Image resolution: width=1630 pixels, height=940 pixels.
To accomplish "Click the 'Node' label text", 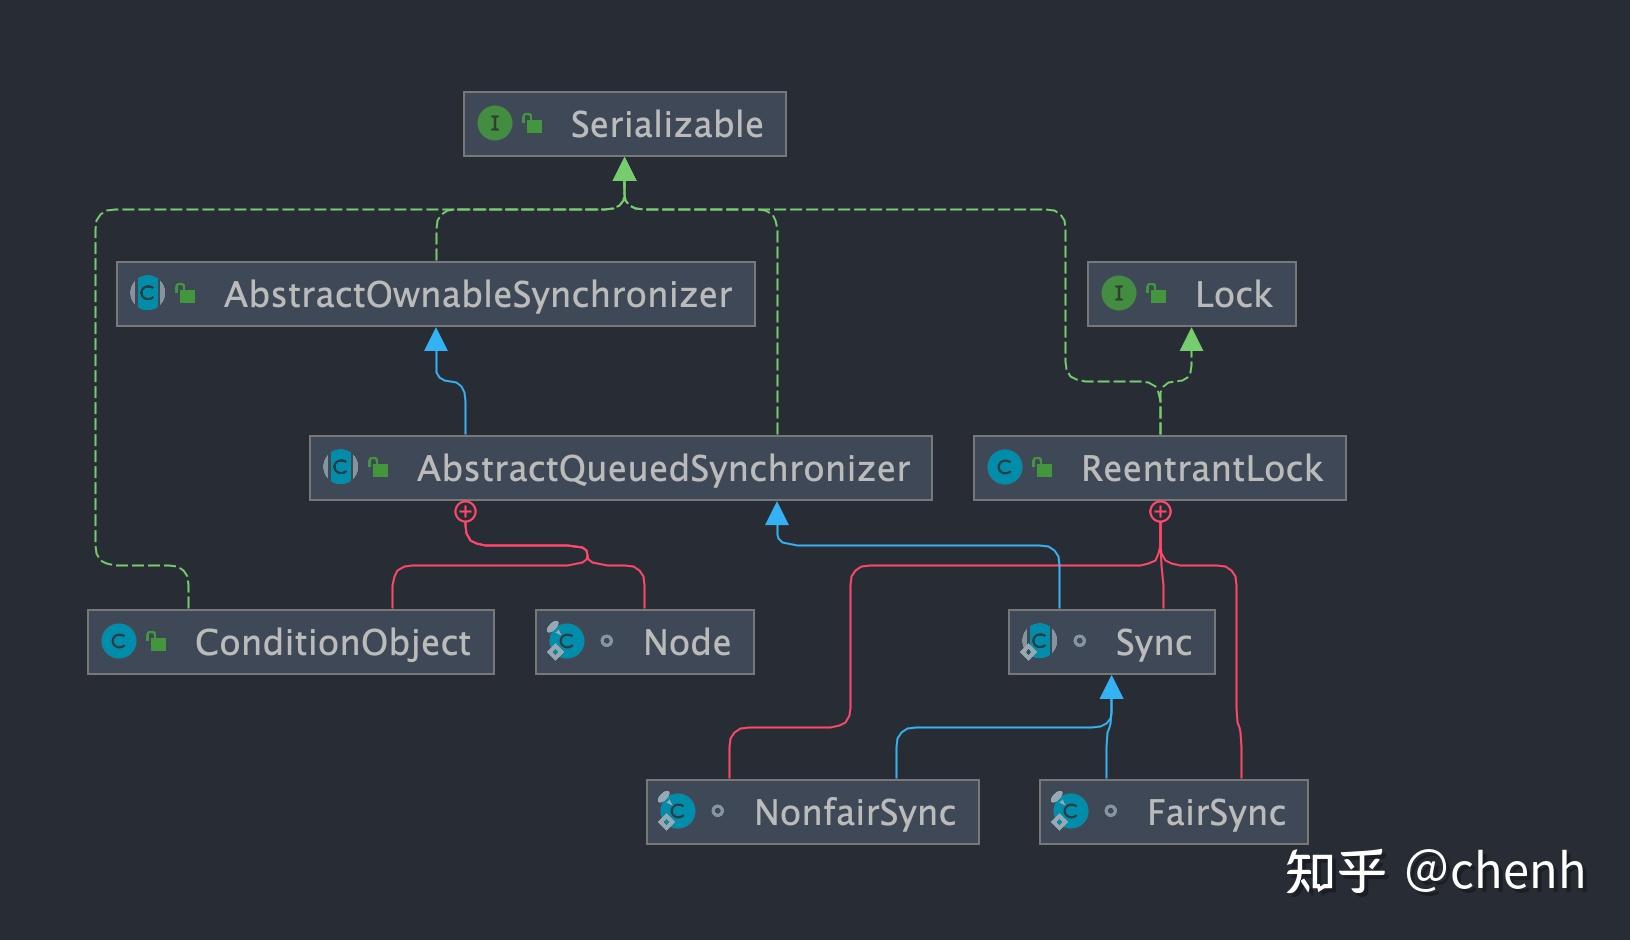I will pos(687,643).
